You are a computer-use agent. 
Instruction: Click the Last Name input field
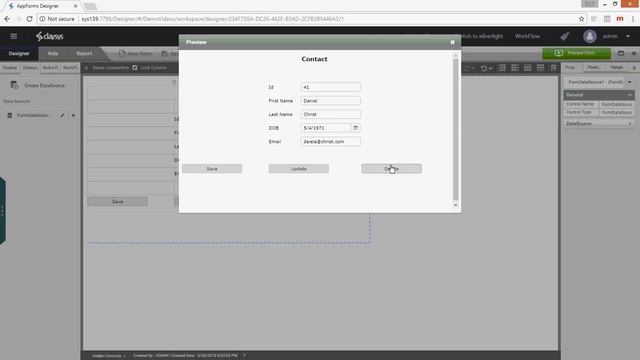pyautogui.click(x=331, y=114)
